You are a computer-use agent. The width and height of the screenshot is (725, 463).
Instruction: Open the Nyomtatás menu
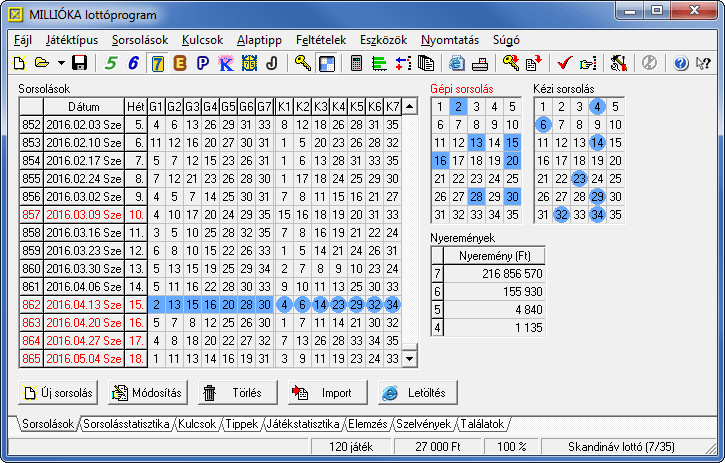pyautogui.click(x=450, y=40)
